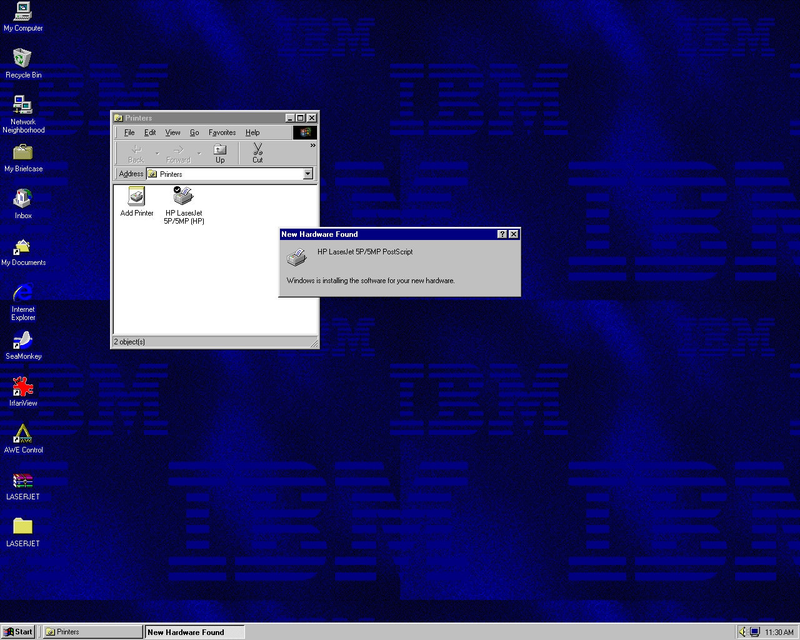This screenshot has width=800, height=640.
Task: Click the Forward toolbar button in Printers
Action: [178, 153]
